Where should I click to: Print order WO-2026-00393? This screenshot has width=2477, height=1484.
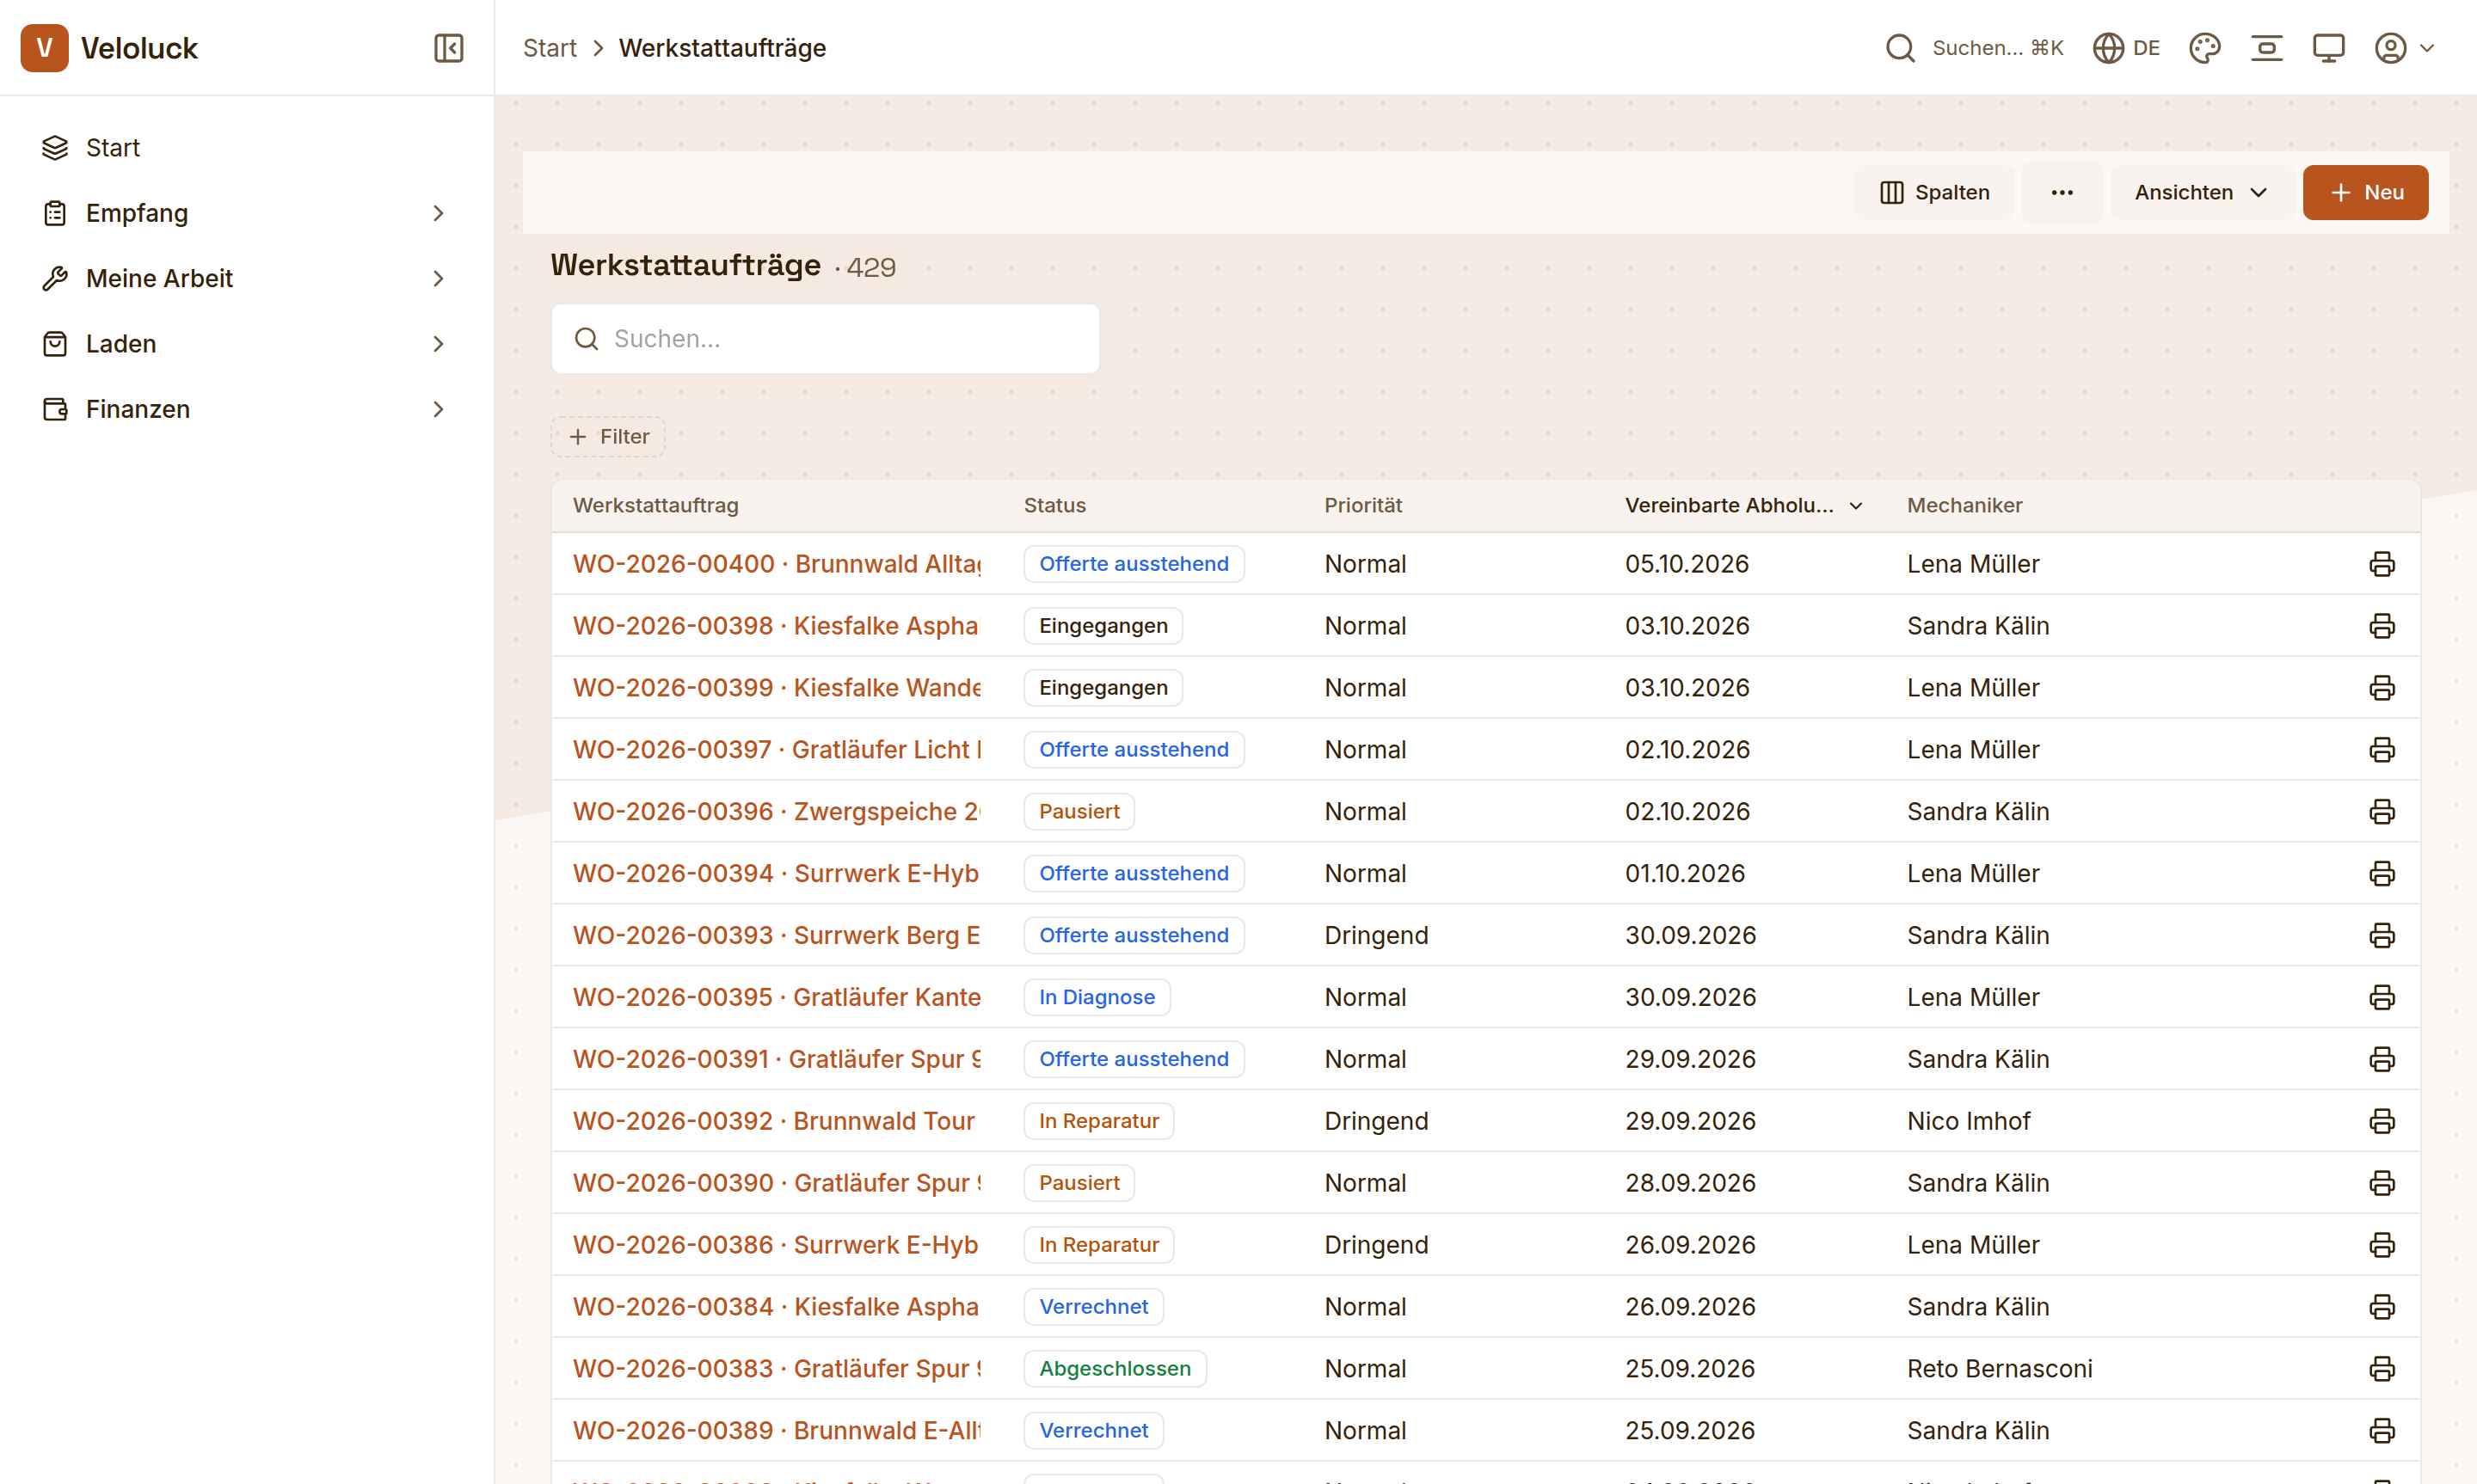coord(2381,936)
